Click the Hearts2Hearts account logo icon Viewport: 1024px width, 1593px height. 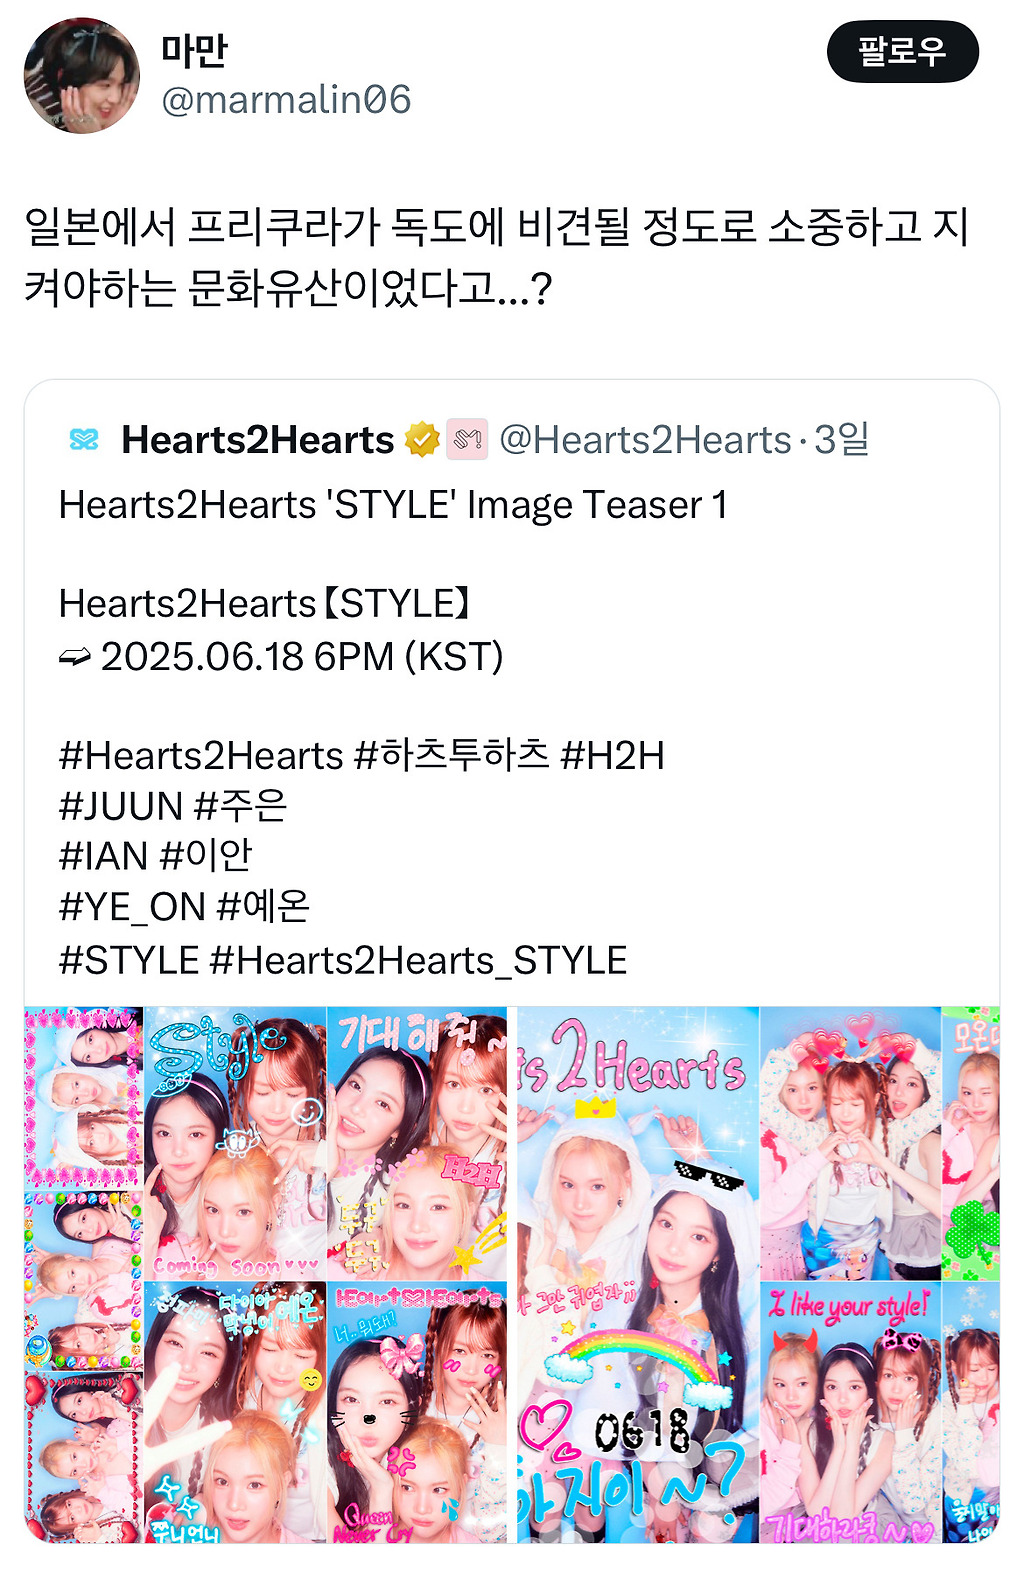pyautogui.click(x=84, y=440)
